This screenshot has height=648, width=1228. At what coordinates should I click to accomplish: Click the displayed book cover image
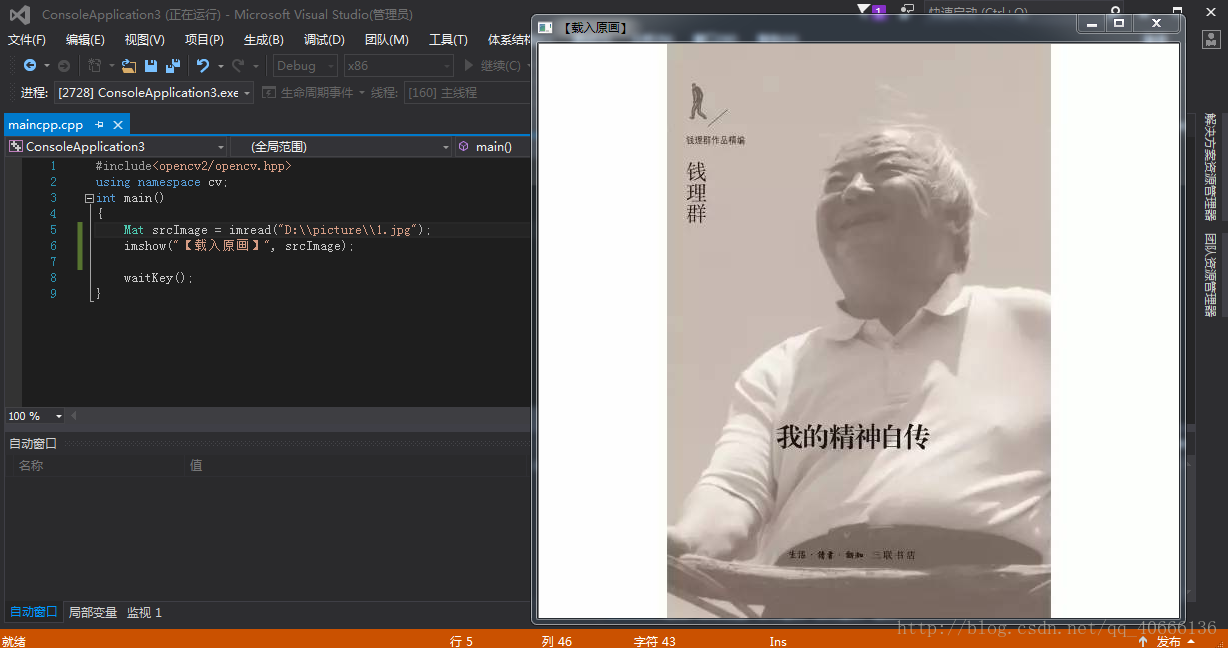click(859, 331)
